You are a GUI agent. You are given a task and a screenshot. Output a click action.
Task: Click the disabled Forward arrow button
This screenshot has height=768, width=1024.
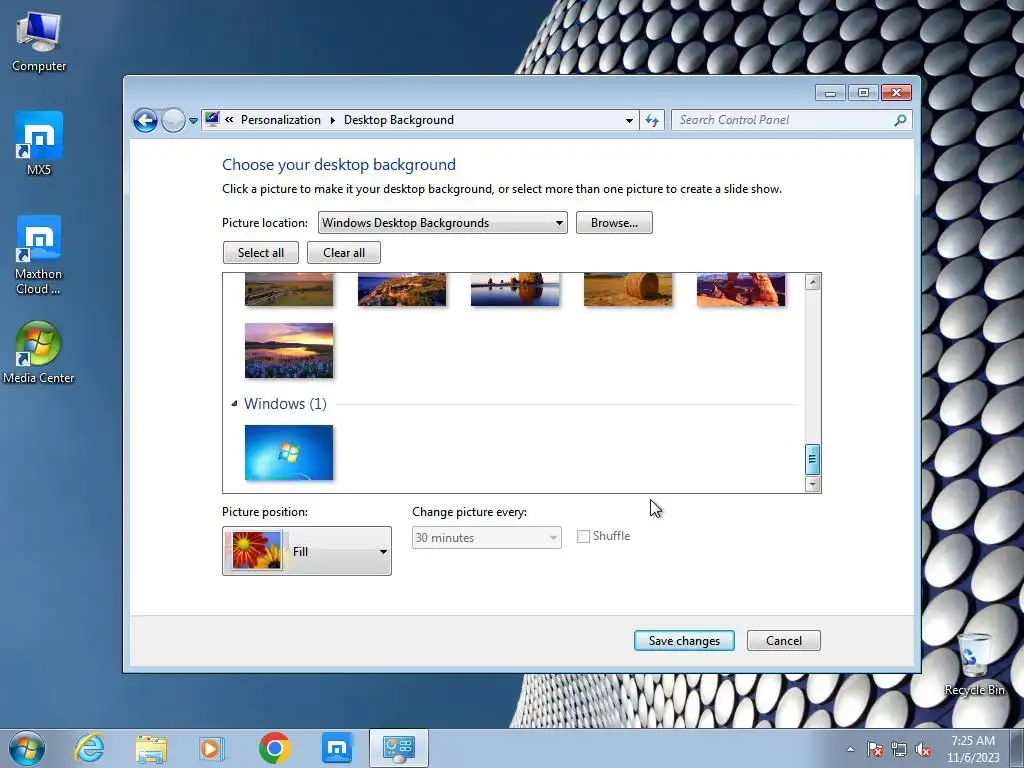tap(173, 120)
